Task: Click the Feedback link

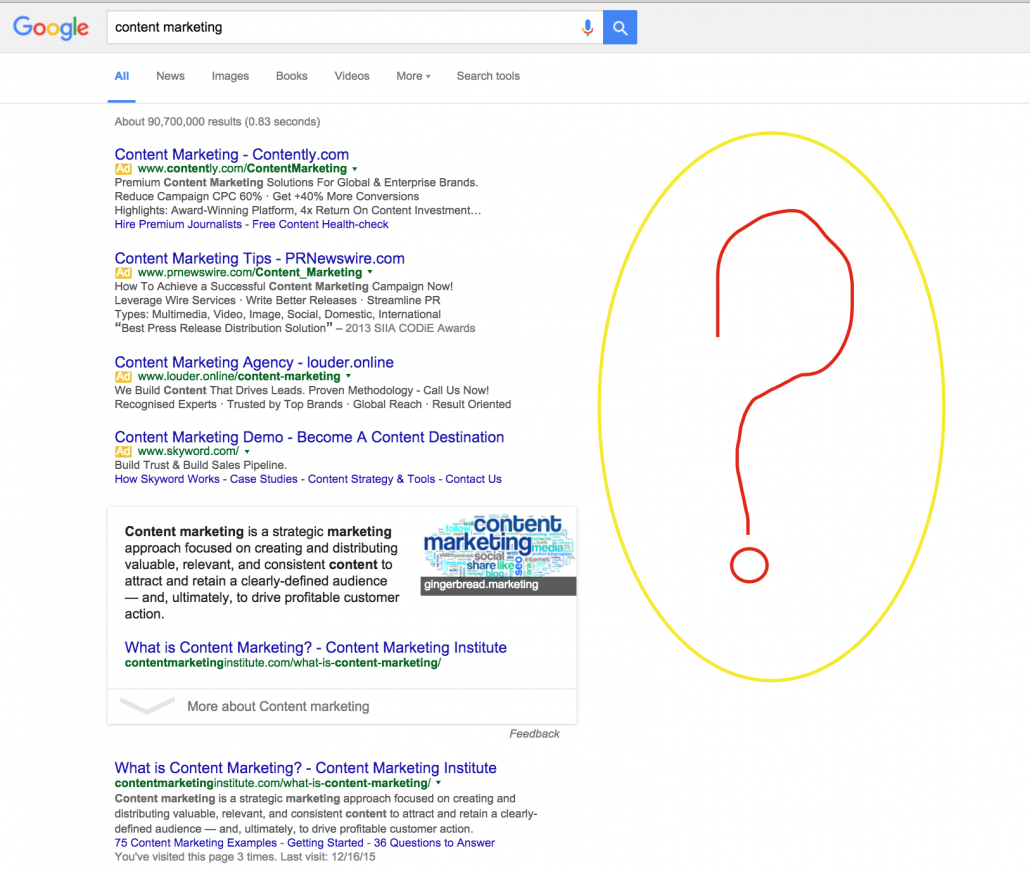Action: tap(535, 733)
